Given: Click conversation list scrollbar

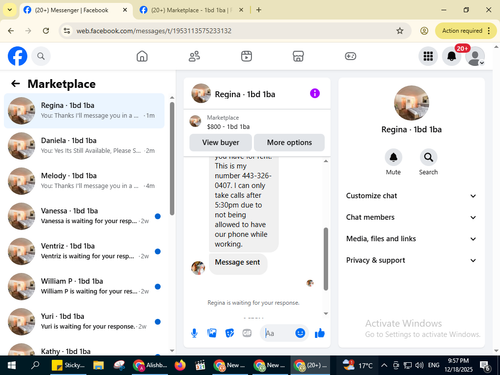Looking at the screenshot, I should pos(172,158).
